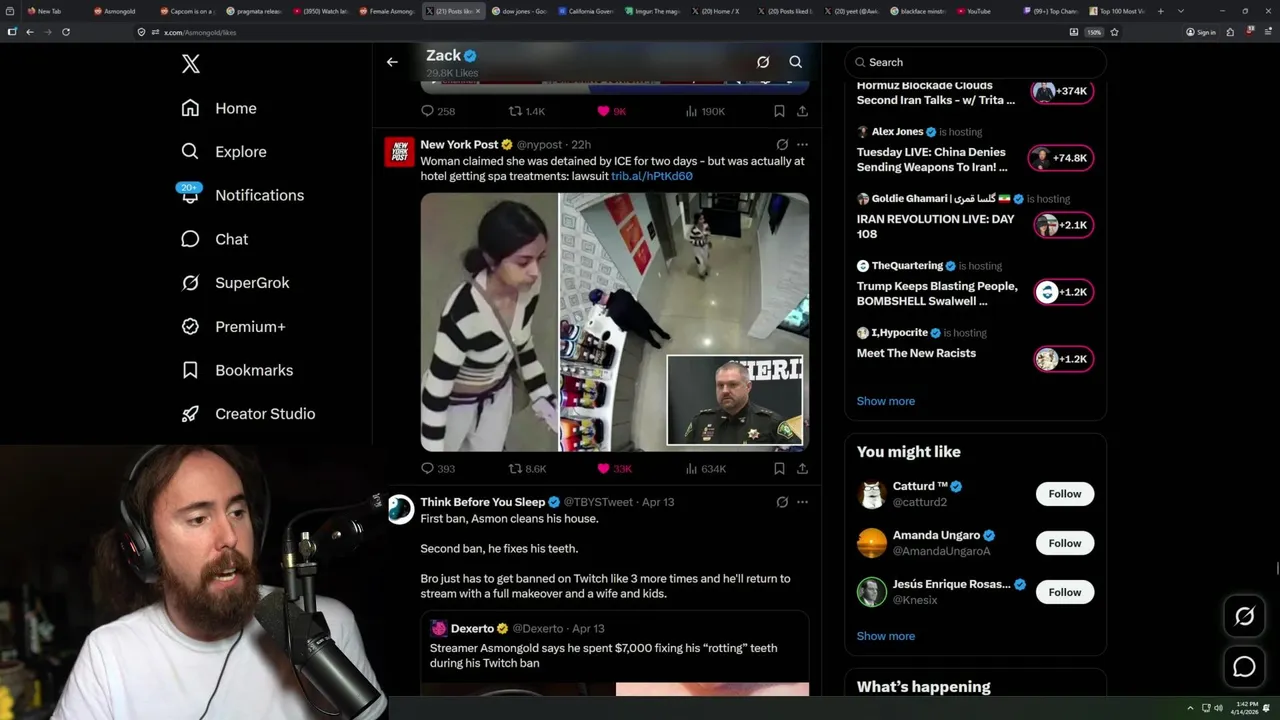Click the back arrow beside Zack
The height and width of the screenshot is (720, 1280).
click(x=392, y=62)
